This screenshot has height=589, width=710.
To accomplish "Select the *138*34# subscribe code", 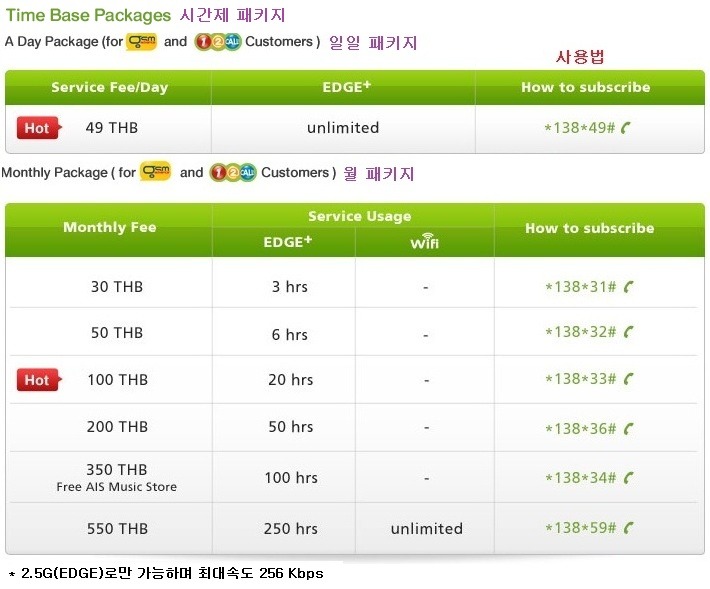I will (x=581, y=478).
